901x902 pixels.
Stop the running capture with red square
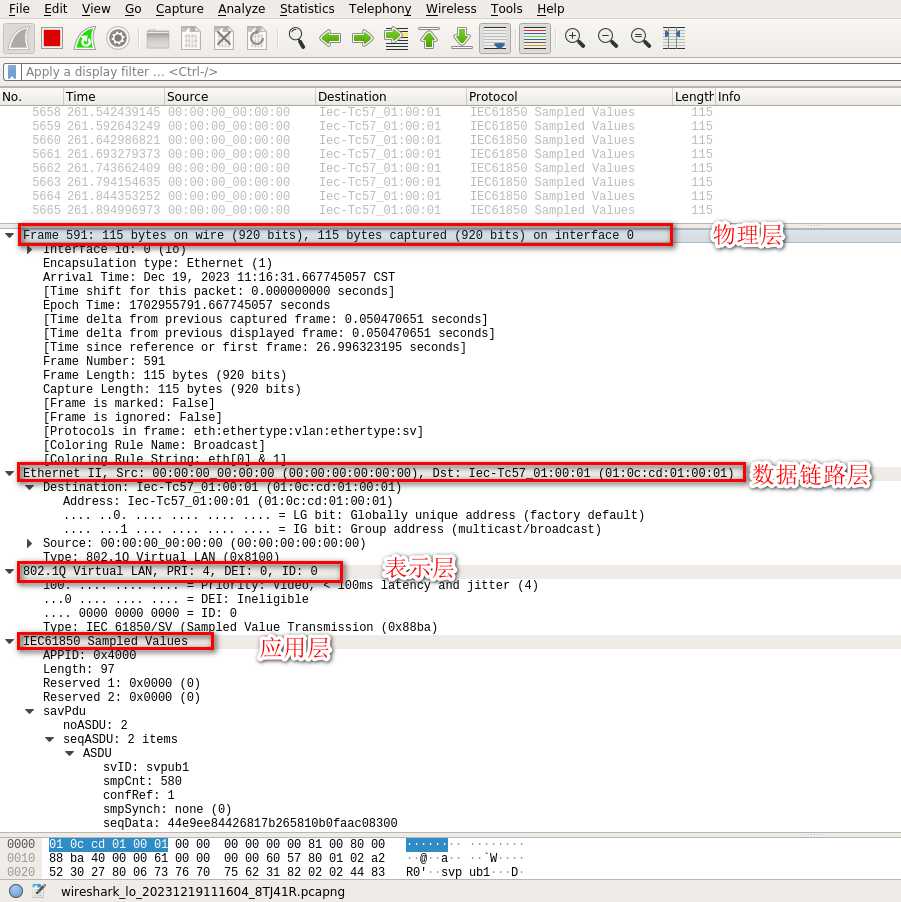52,39
